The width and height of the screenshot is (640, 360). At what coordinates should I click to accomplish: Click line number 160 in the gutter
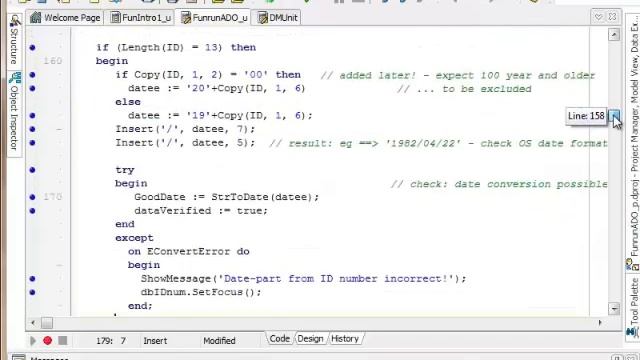53,61
